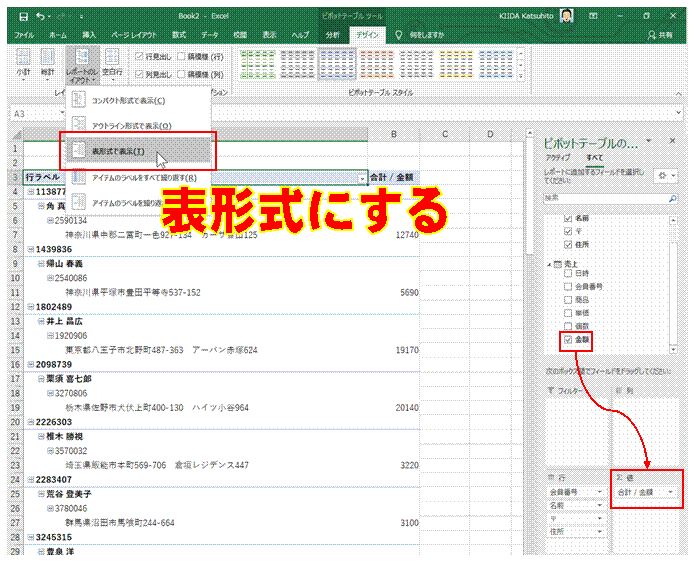Check the 日時 field checkbox
698x562 pixels.
pyautogui.click(x=568, y=273)
